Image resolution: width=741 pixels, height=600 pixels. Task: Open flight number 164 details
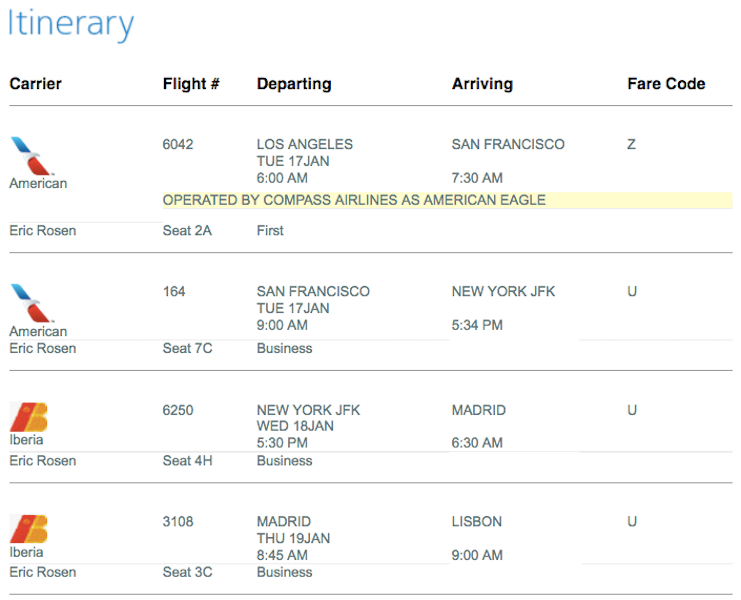(x=174, y=292)
